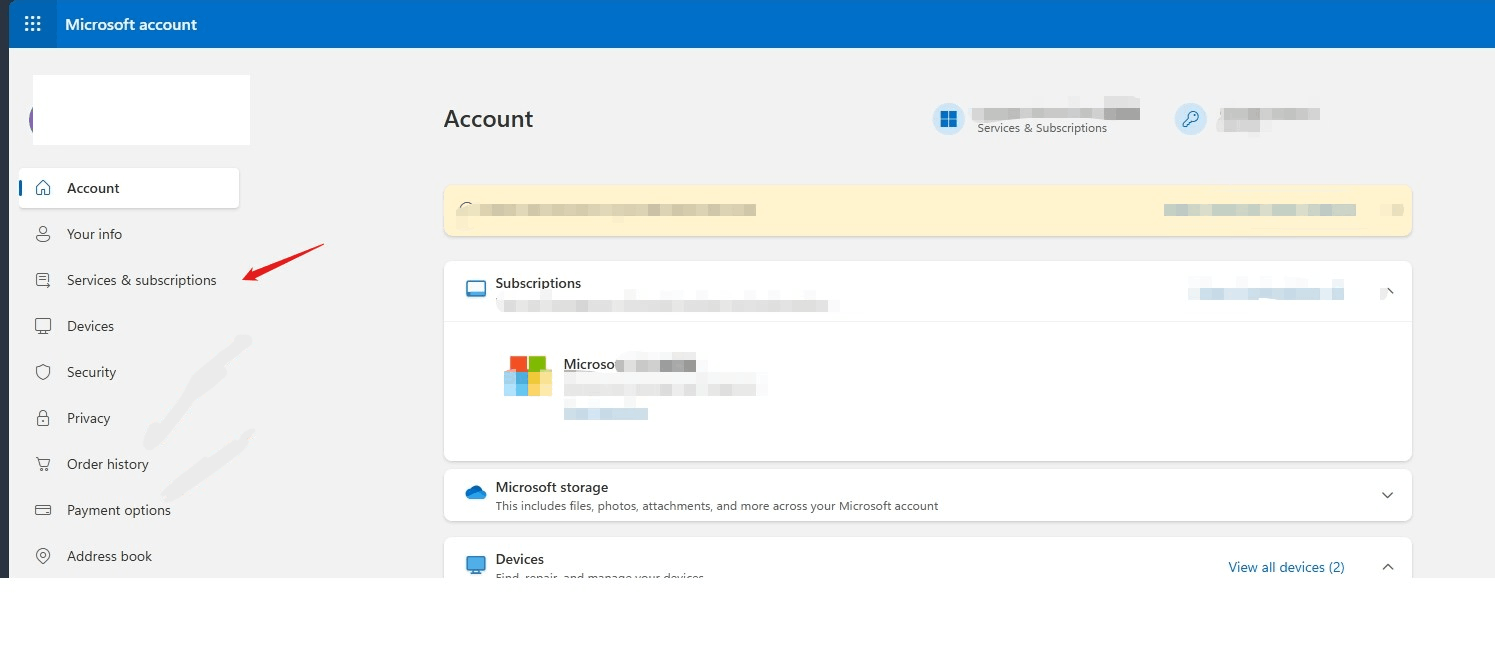Open the Microsoft subscription name link
1495x648 pixels.
[x=630, y=364]
